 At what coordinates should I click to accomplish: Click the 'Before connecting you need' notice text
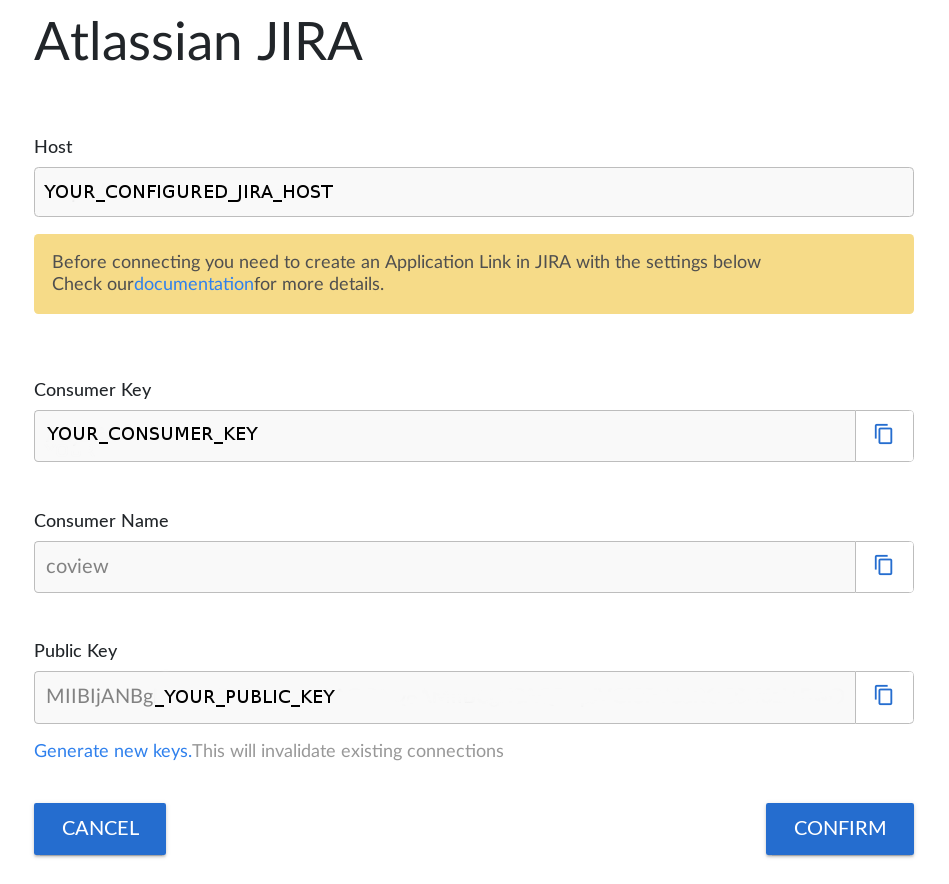[x=406, y=262]
